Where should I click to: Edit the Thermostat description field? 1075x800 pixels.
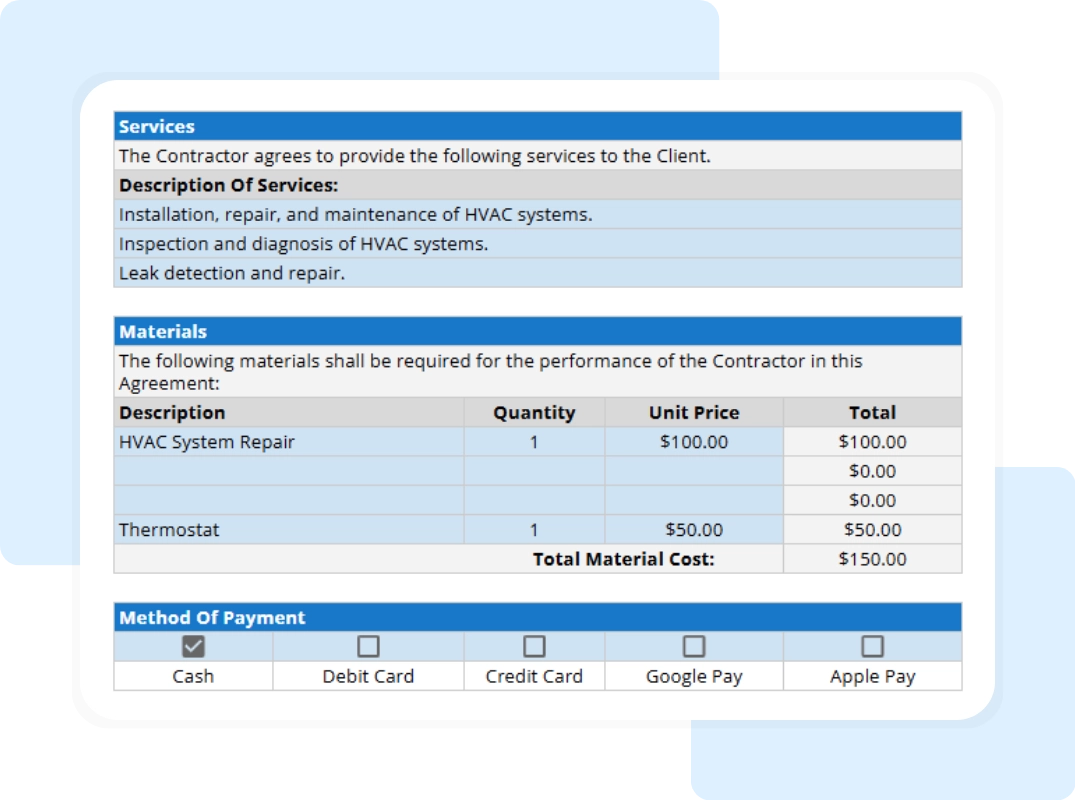point(288,530)
